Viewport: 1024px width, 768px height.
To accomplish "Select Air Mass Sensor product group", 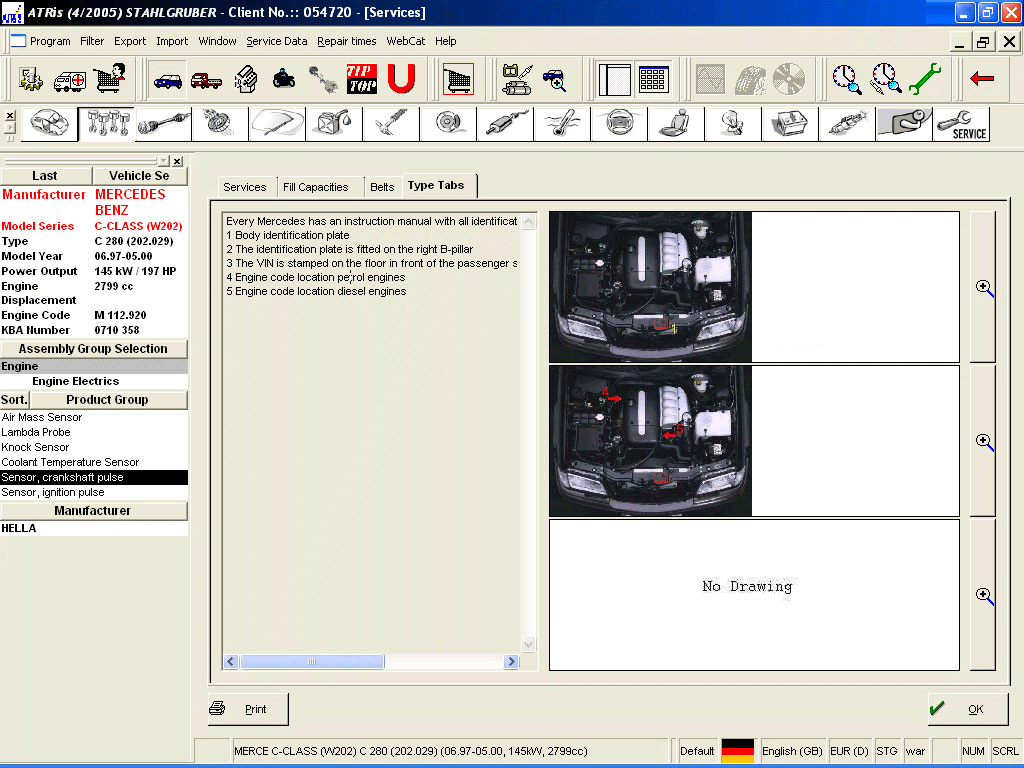I will [x=94, y=417].
